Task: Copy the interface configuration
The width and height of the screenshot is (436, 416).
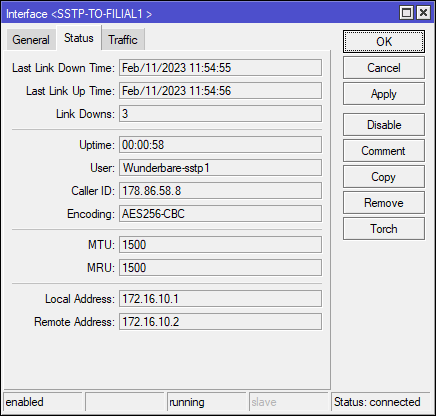Action: coord(384,177)
